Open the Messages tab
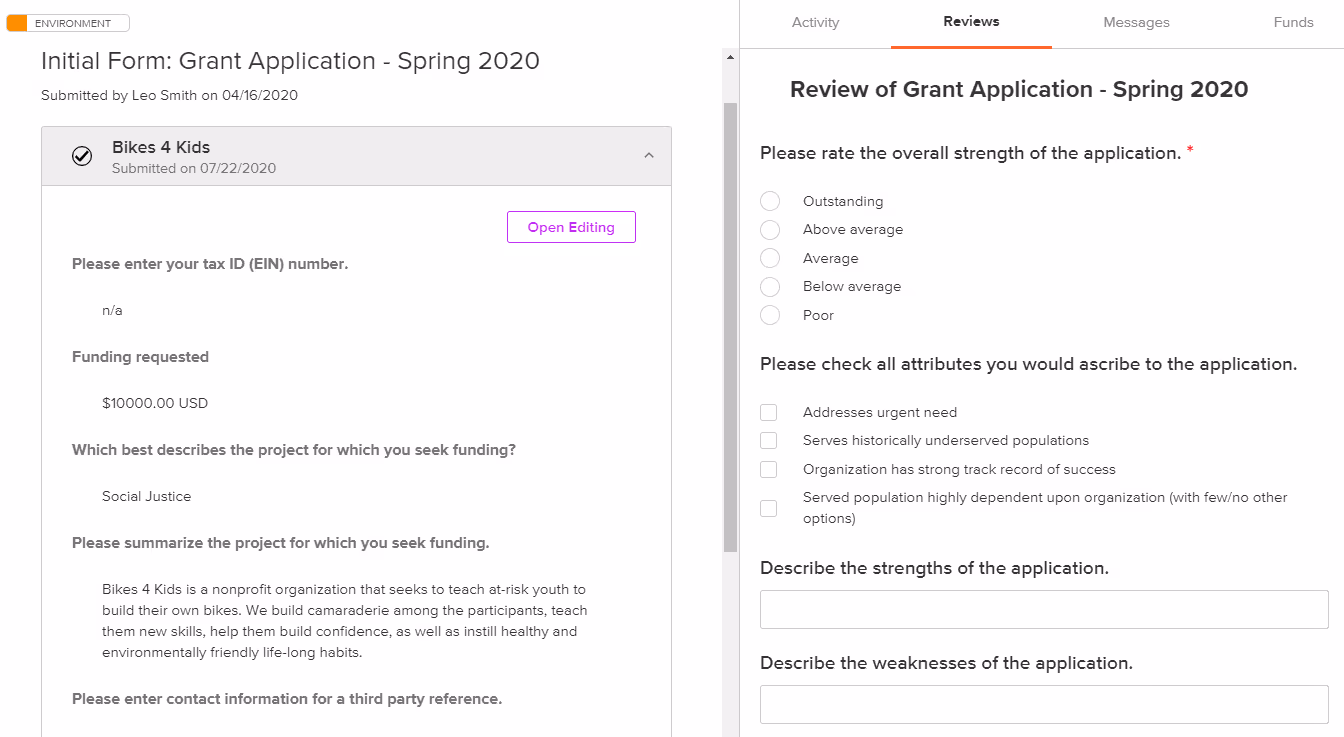 pos(1136,22)
